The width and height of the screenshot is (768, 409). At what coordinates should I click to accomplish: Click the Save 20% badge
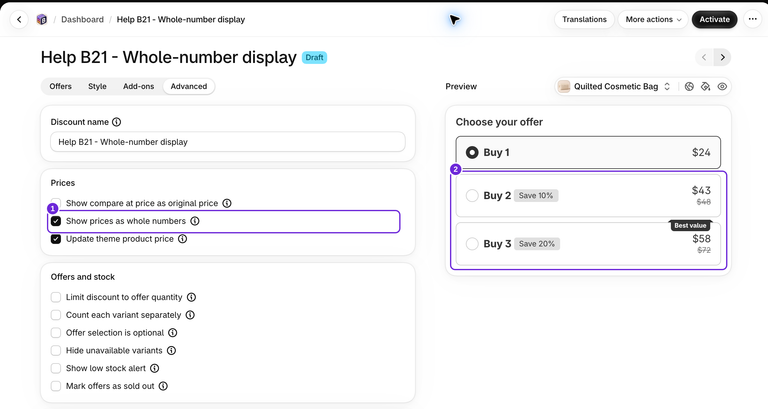click(x=537, y=243)
